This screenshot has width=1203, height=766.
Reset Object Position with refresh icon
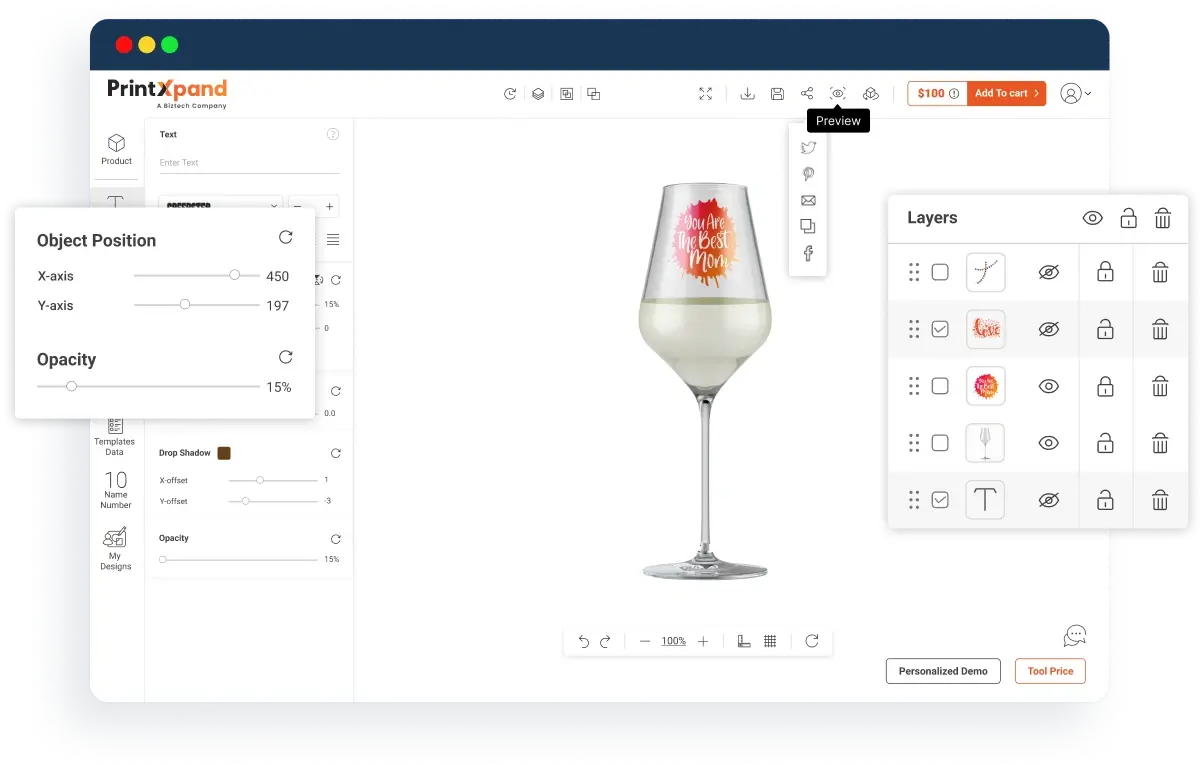(x=286, y=238)
